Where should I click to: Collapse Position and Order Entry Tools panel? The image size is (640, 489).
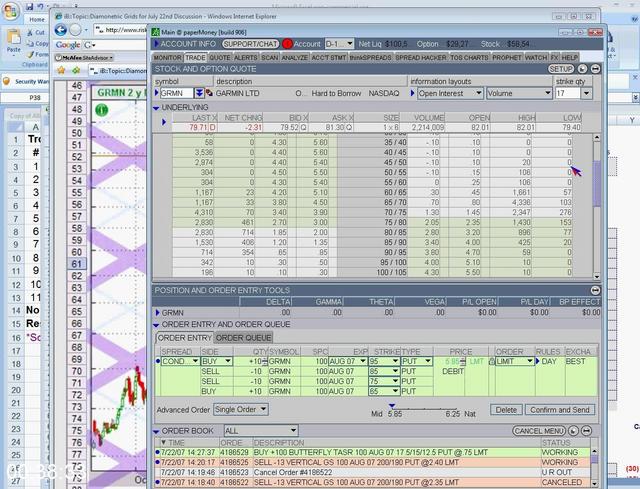click(x=595, y=290)
